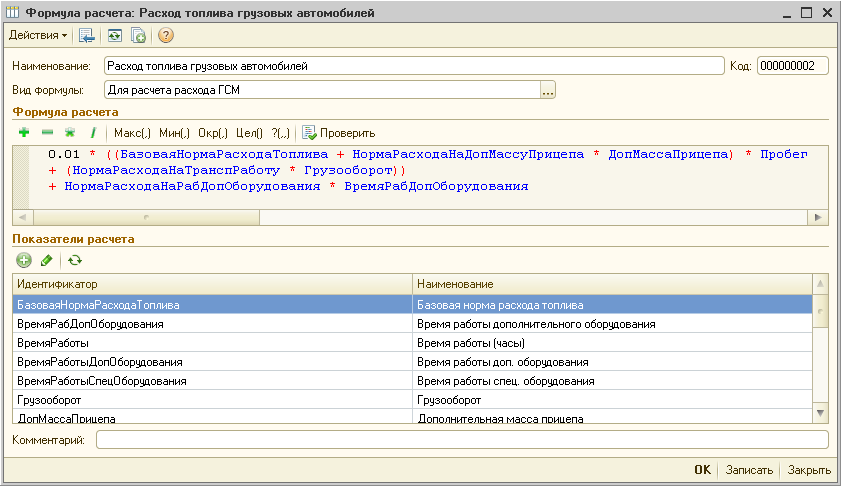Insert the multiplication operator into the formula

pos(70,132)
